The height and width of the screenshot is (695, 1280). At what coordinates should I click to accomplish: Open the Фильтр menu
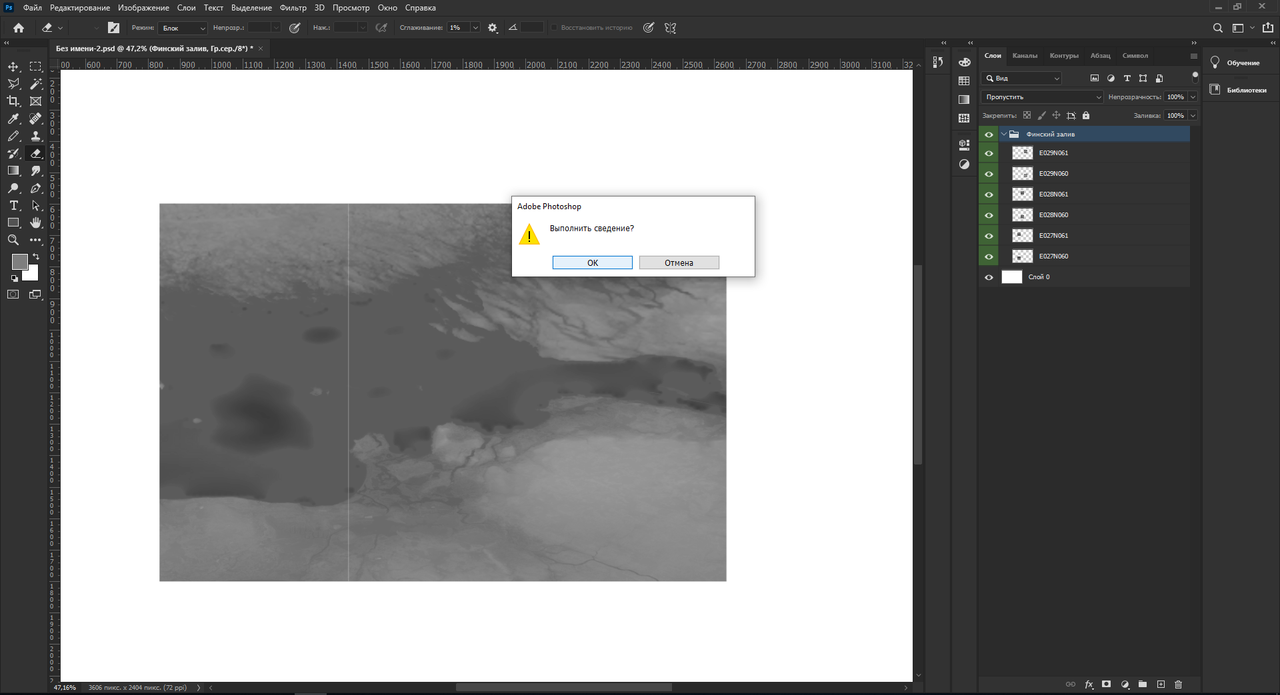coord(293,7)
